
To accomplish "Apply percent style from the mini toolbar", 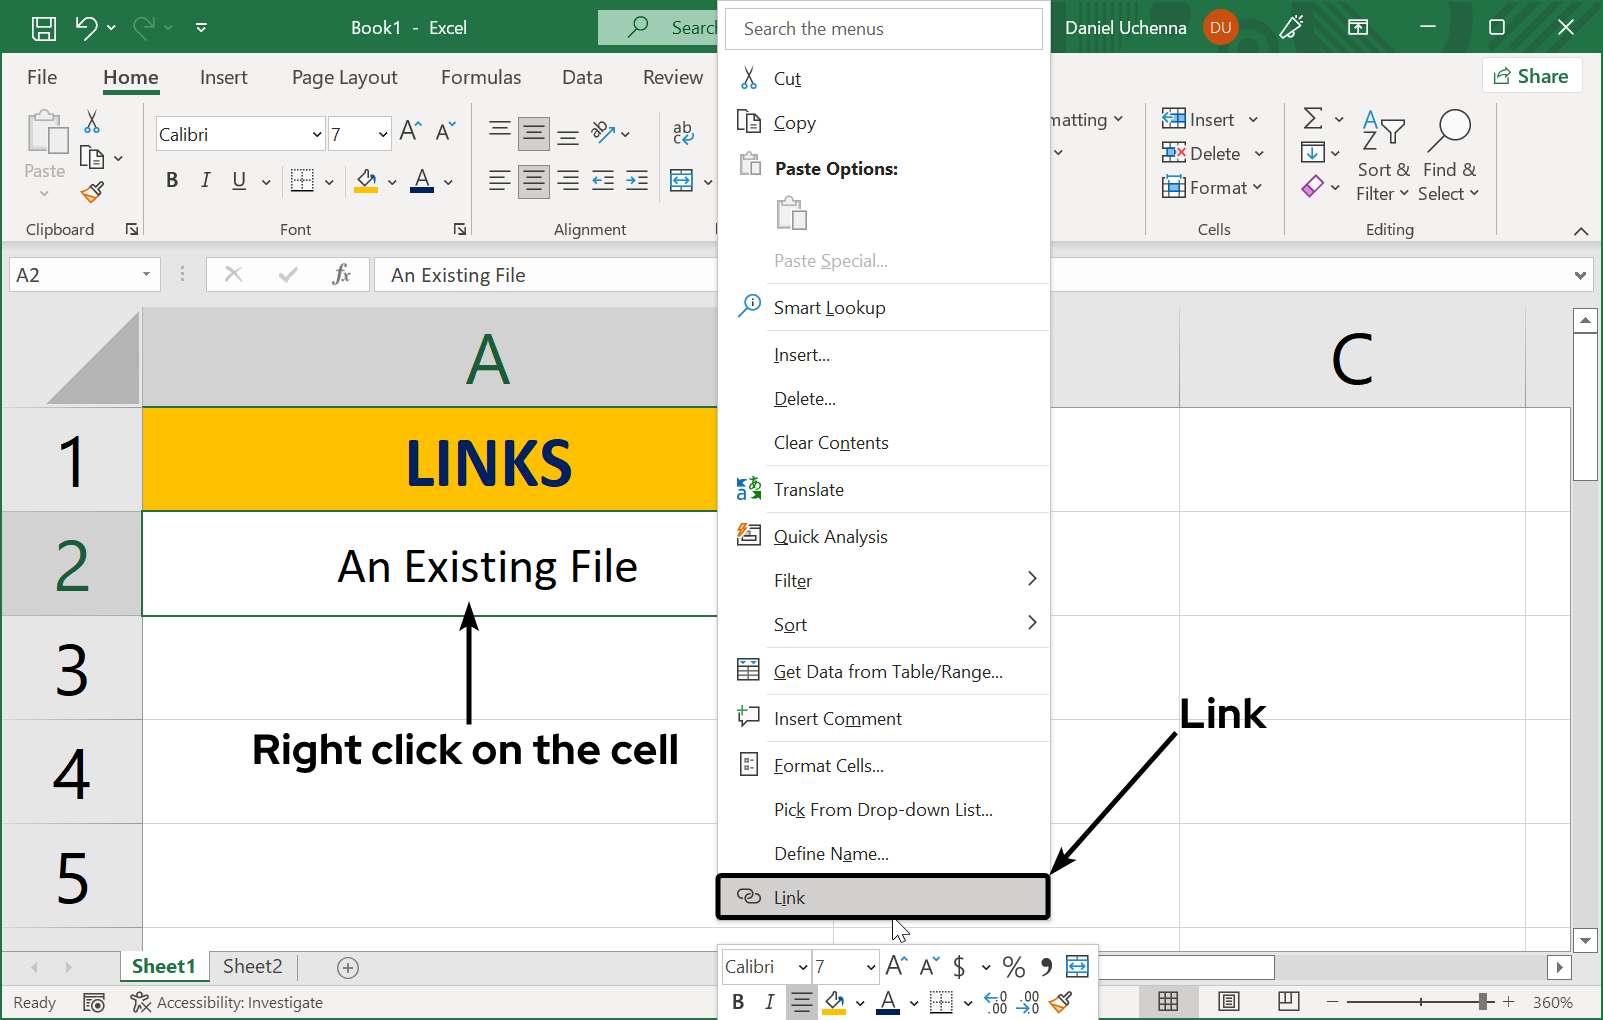I will tap(1013, 966).
